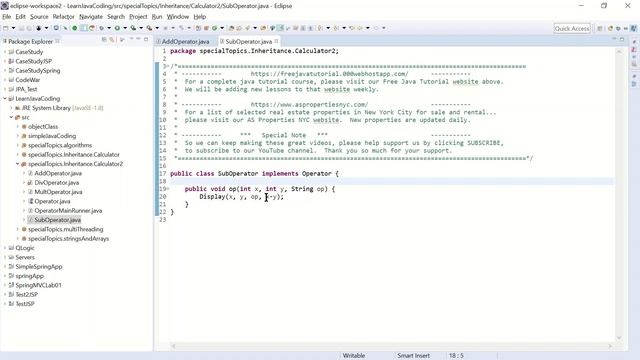Select MultOperator.java in Package Explorer
This screenshot has width=640, height=360.
[x=58, y=192]
